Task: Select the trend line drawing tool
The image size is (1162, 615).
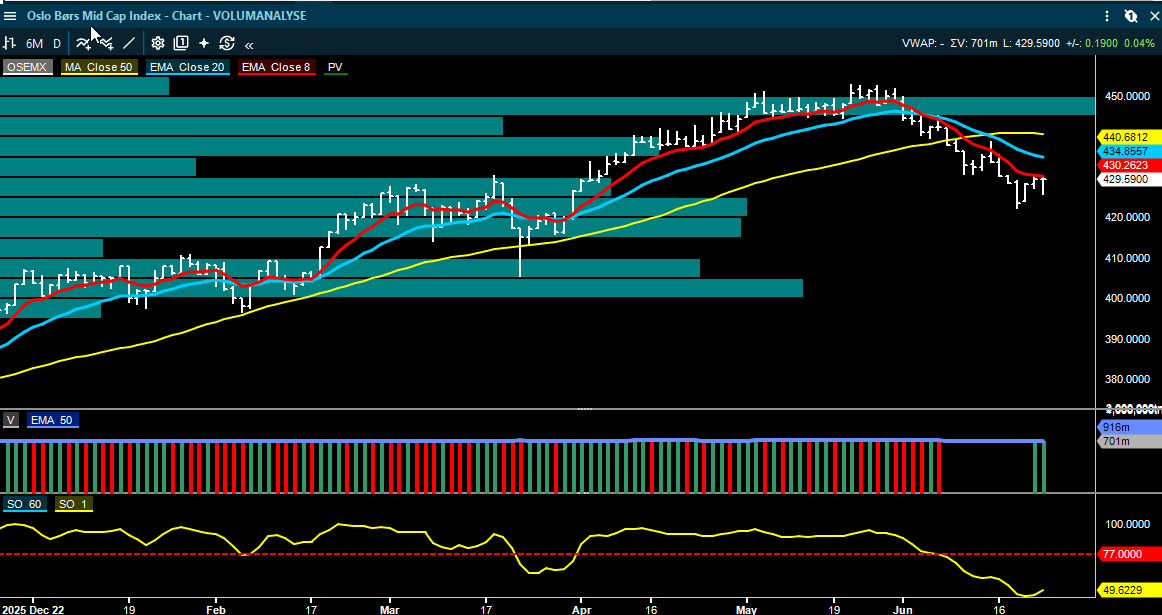Action: [x=129, y=43]
